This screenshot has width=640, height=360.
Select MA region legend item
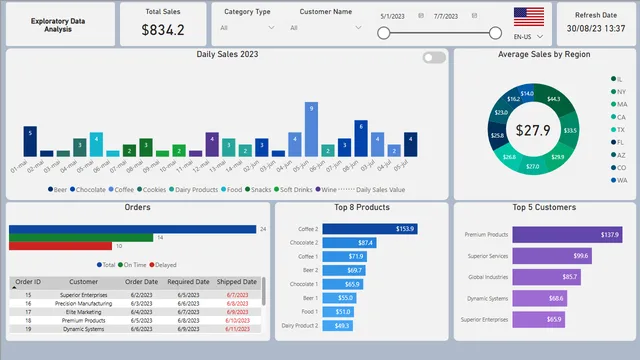[619, 104]
